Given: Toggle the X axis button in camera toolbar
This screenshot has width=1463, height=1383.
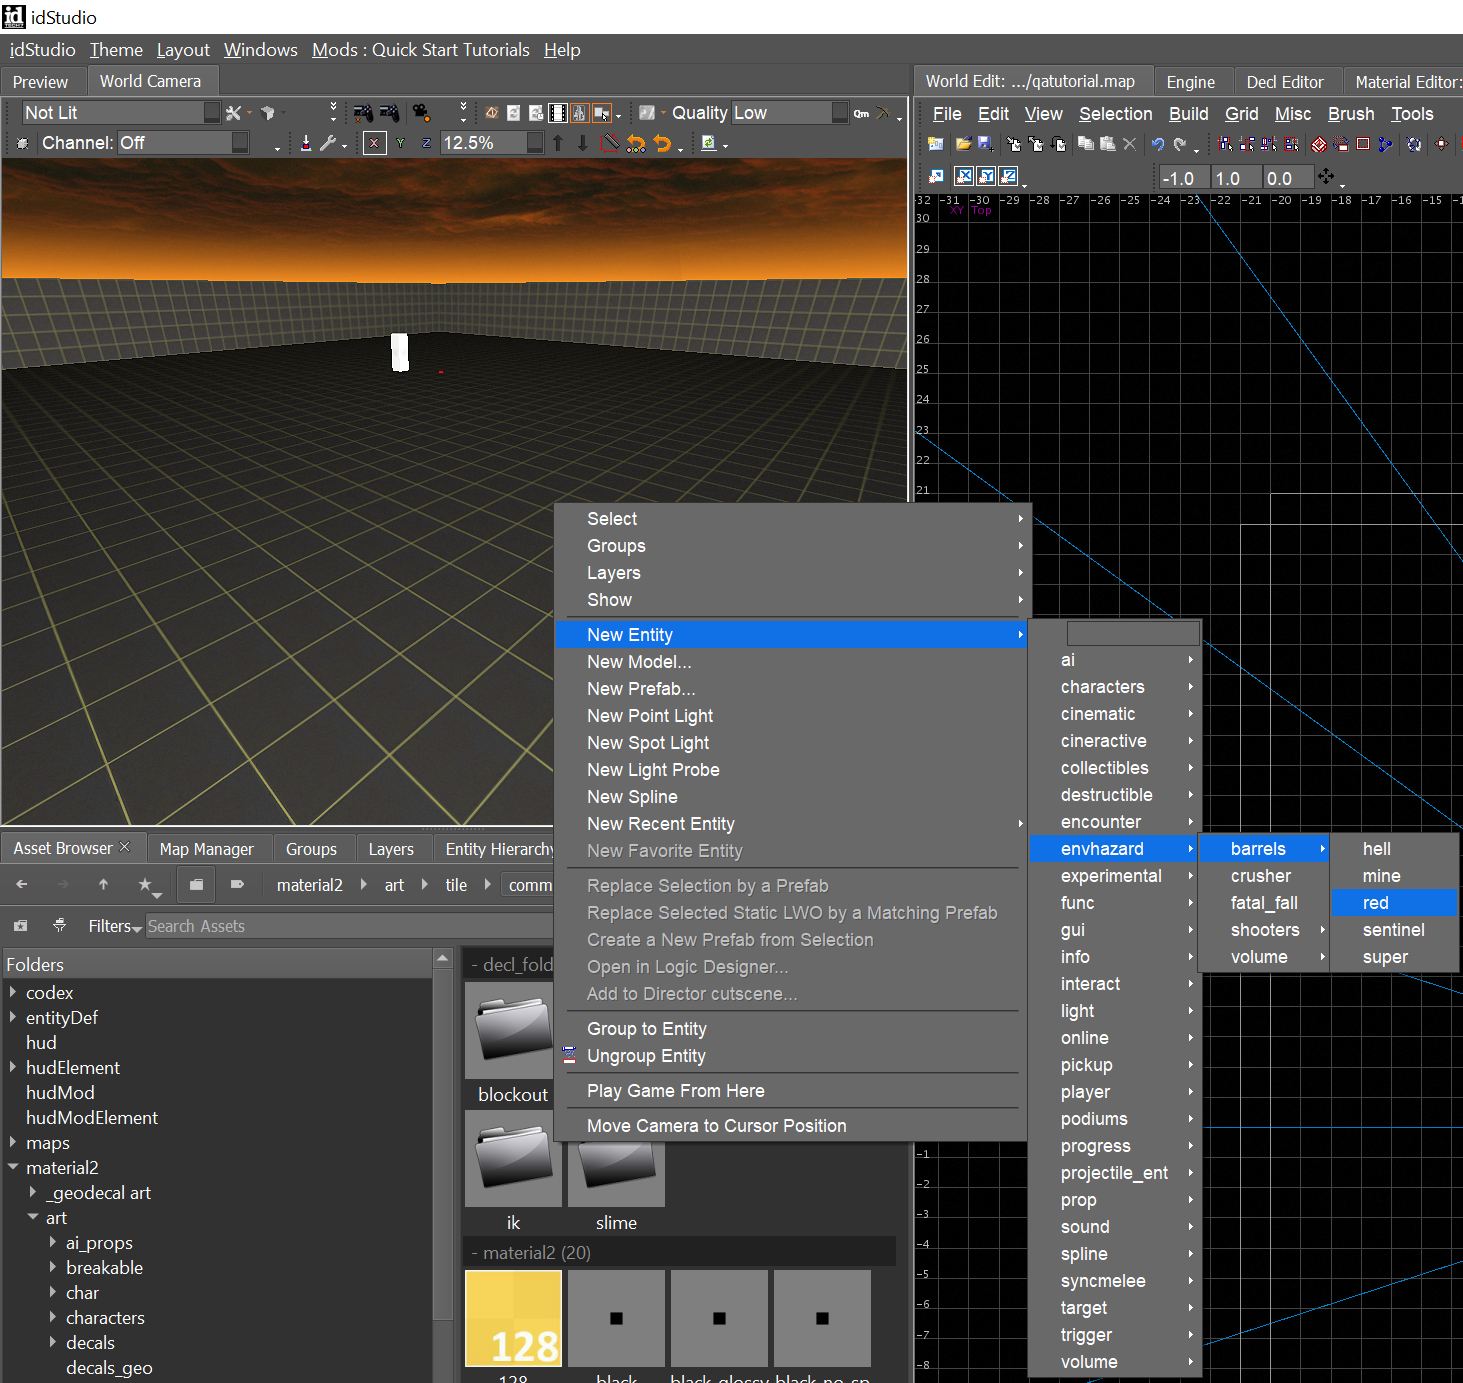Looking at the screenshot, I should [x=374, y=143].
